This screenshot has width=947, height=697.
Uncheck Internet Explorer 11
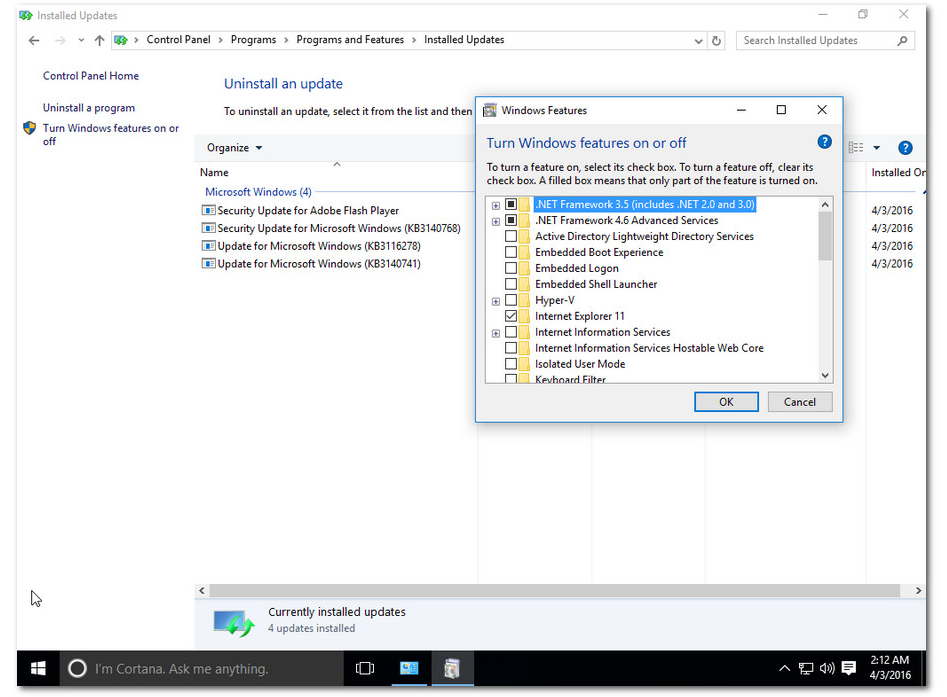coord(511,316)
